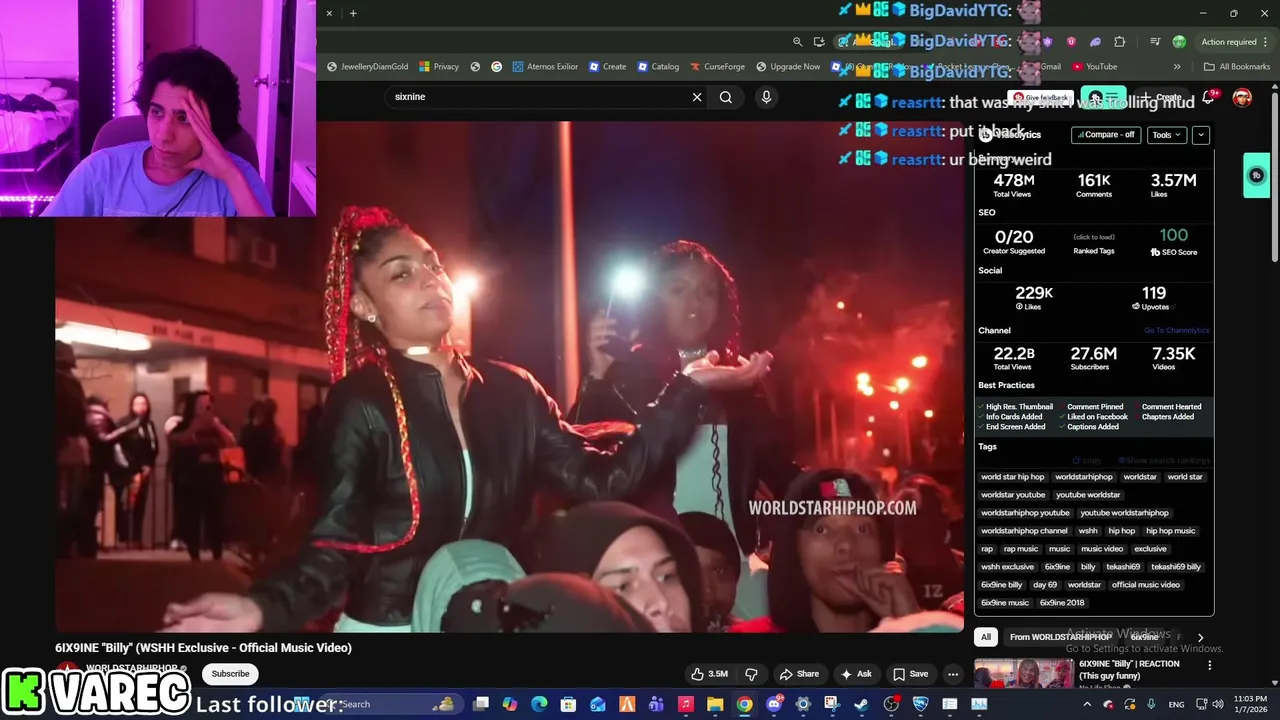Open new browser tab
This screenshot has width=1280, height=720.
353,13
